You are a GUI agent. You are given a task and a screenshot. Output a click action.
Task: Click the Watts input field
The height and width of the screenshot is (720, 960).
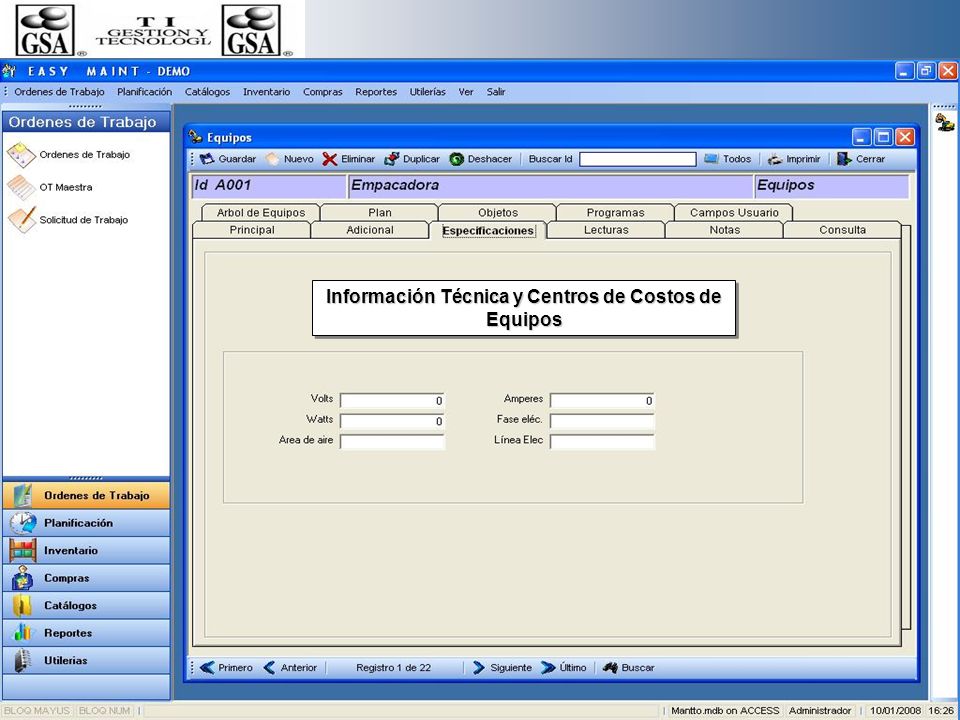click(x=392, y=421)
